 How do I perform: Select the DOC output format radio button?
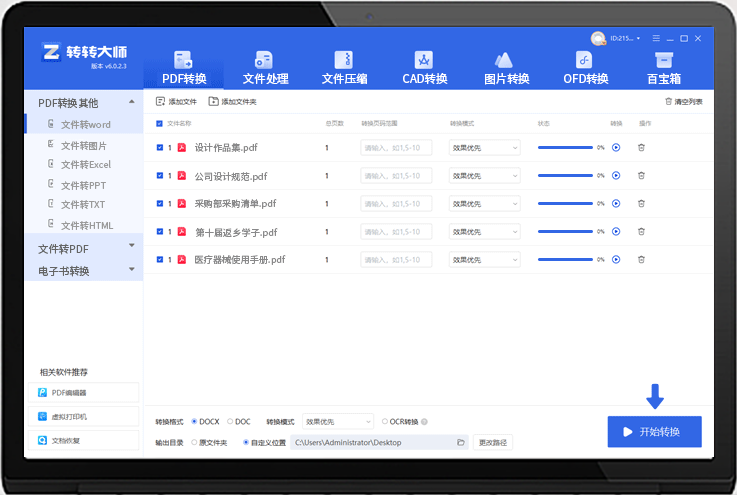pos(231,422)
